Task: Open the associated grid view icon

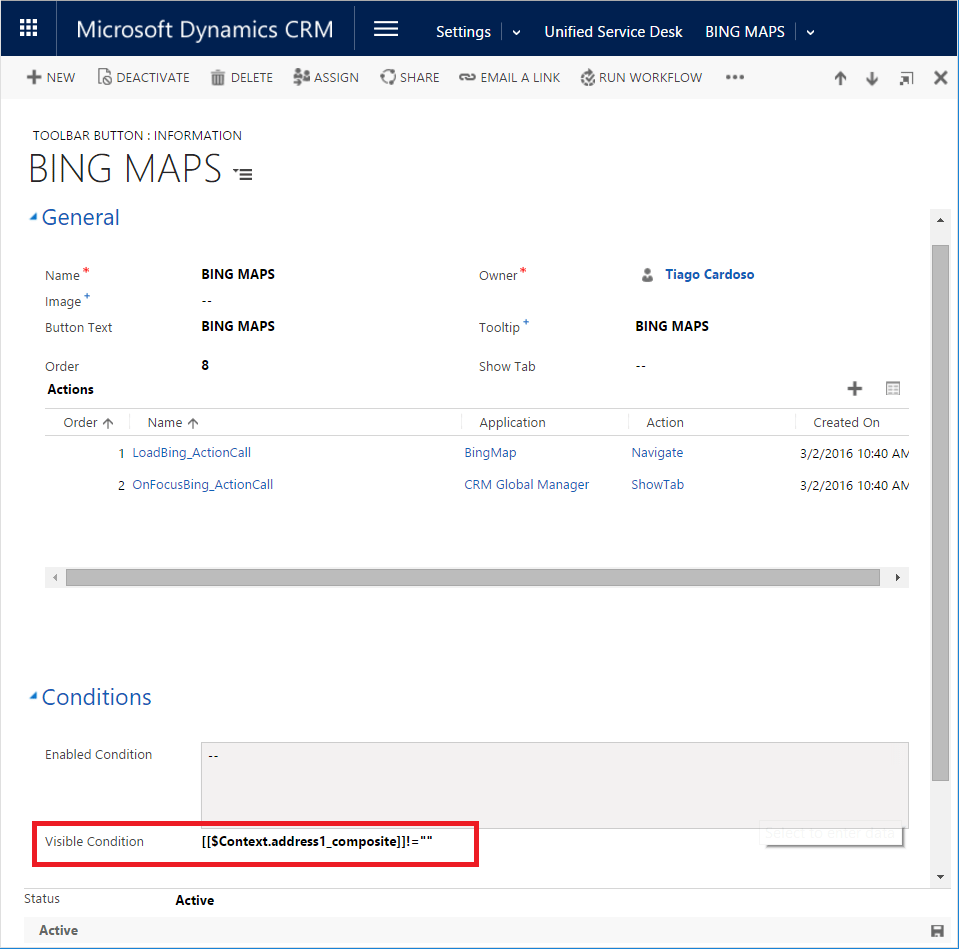Action: (x=893, y=389)
